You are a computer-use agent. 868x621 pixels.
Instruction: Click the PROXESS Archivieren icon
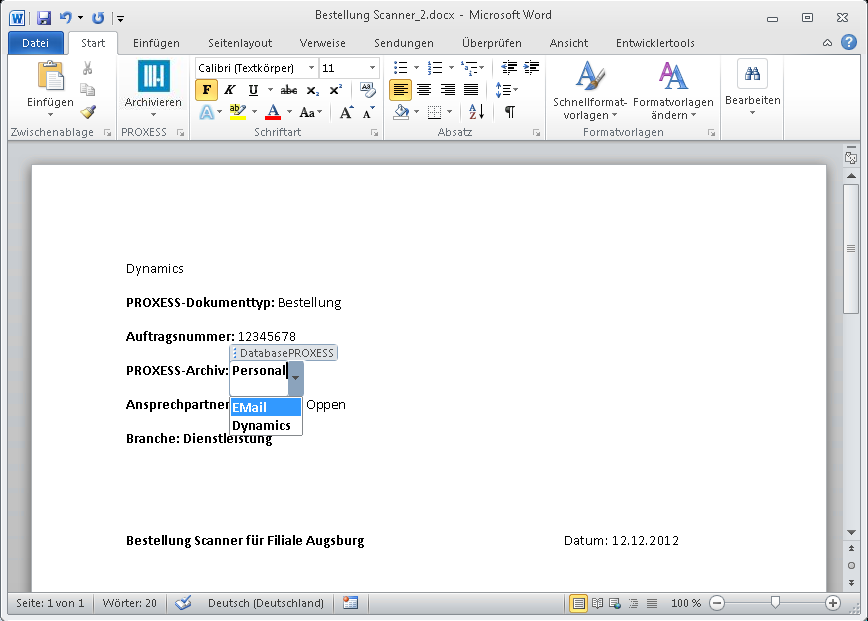click(153, 76)
